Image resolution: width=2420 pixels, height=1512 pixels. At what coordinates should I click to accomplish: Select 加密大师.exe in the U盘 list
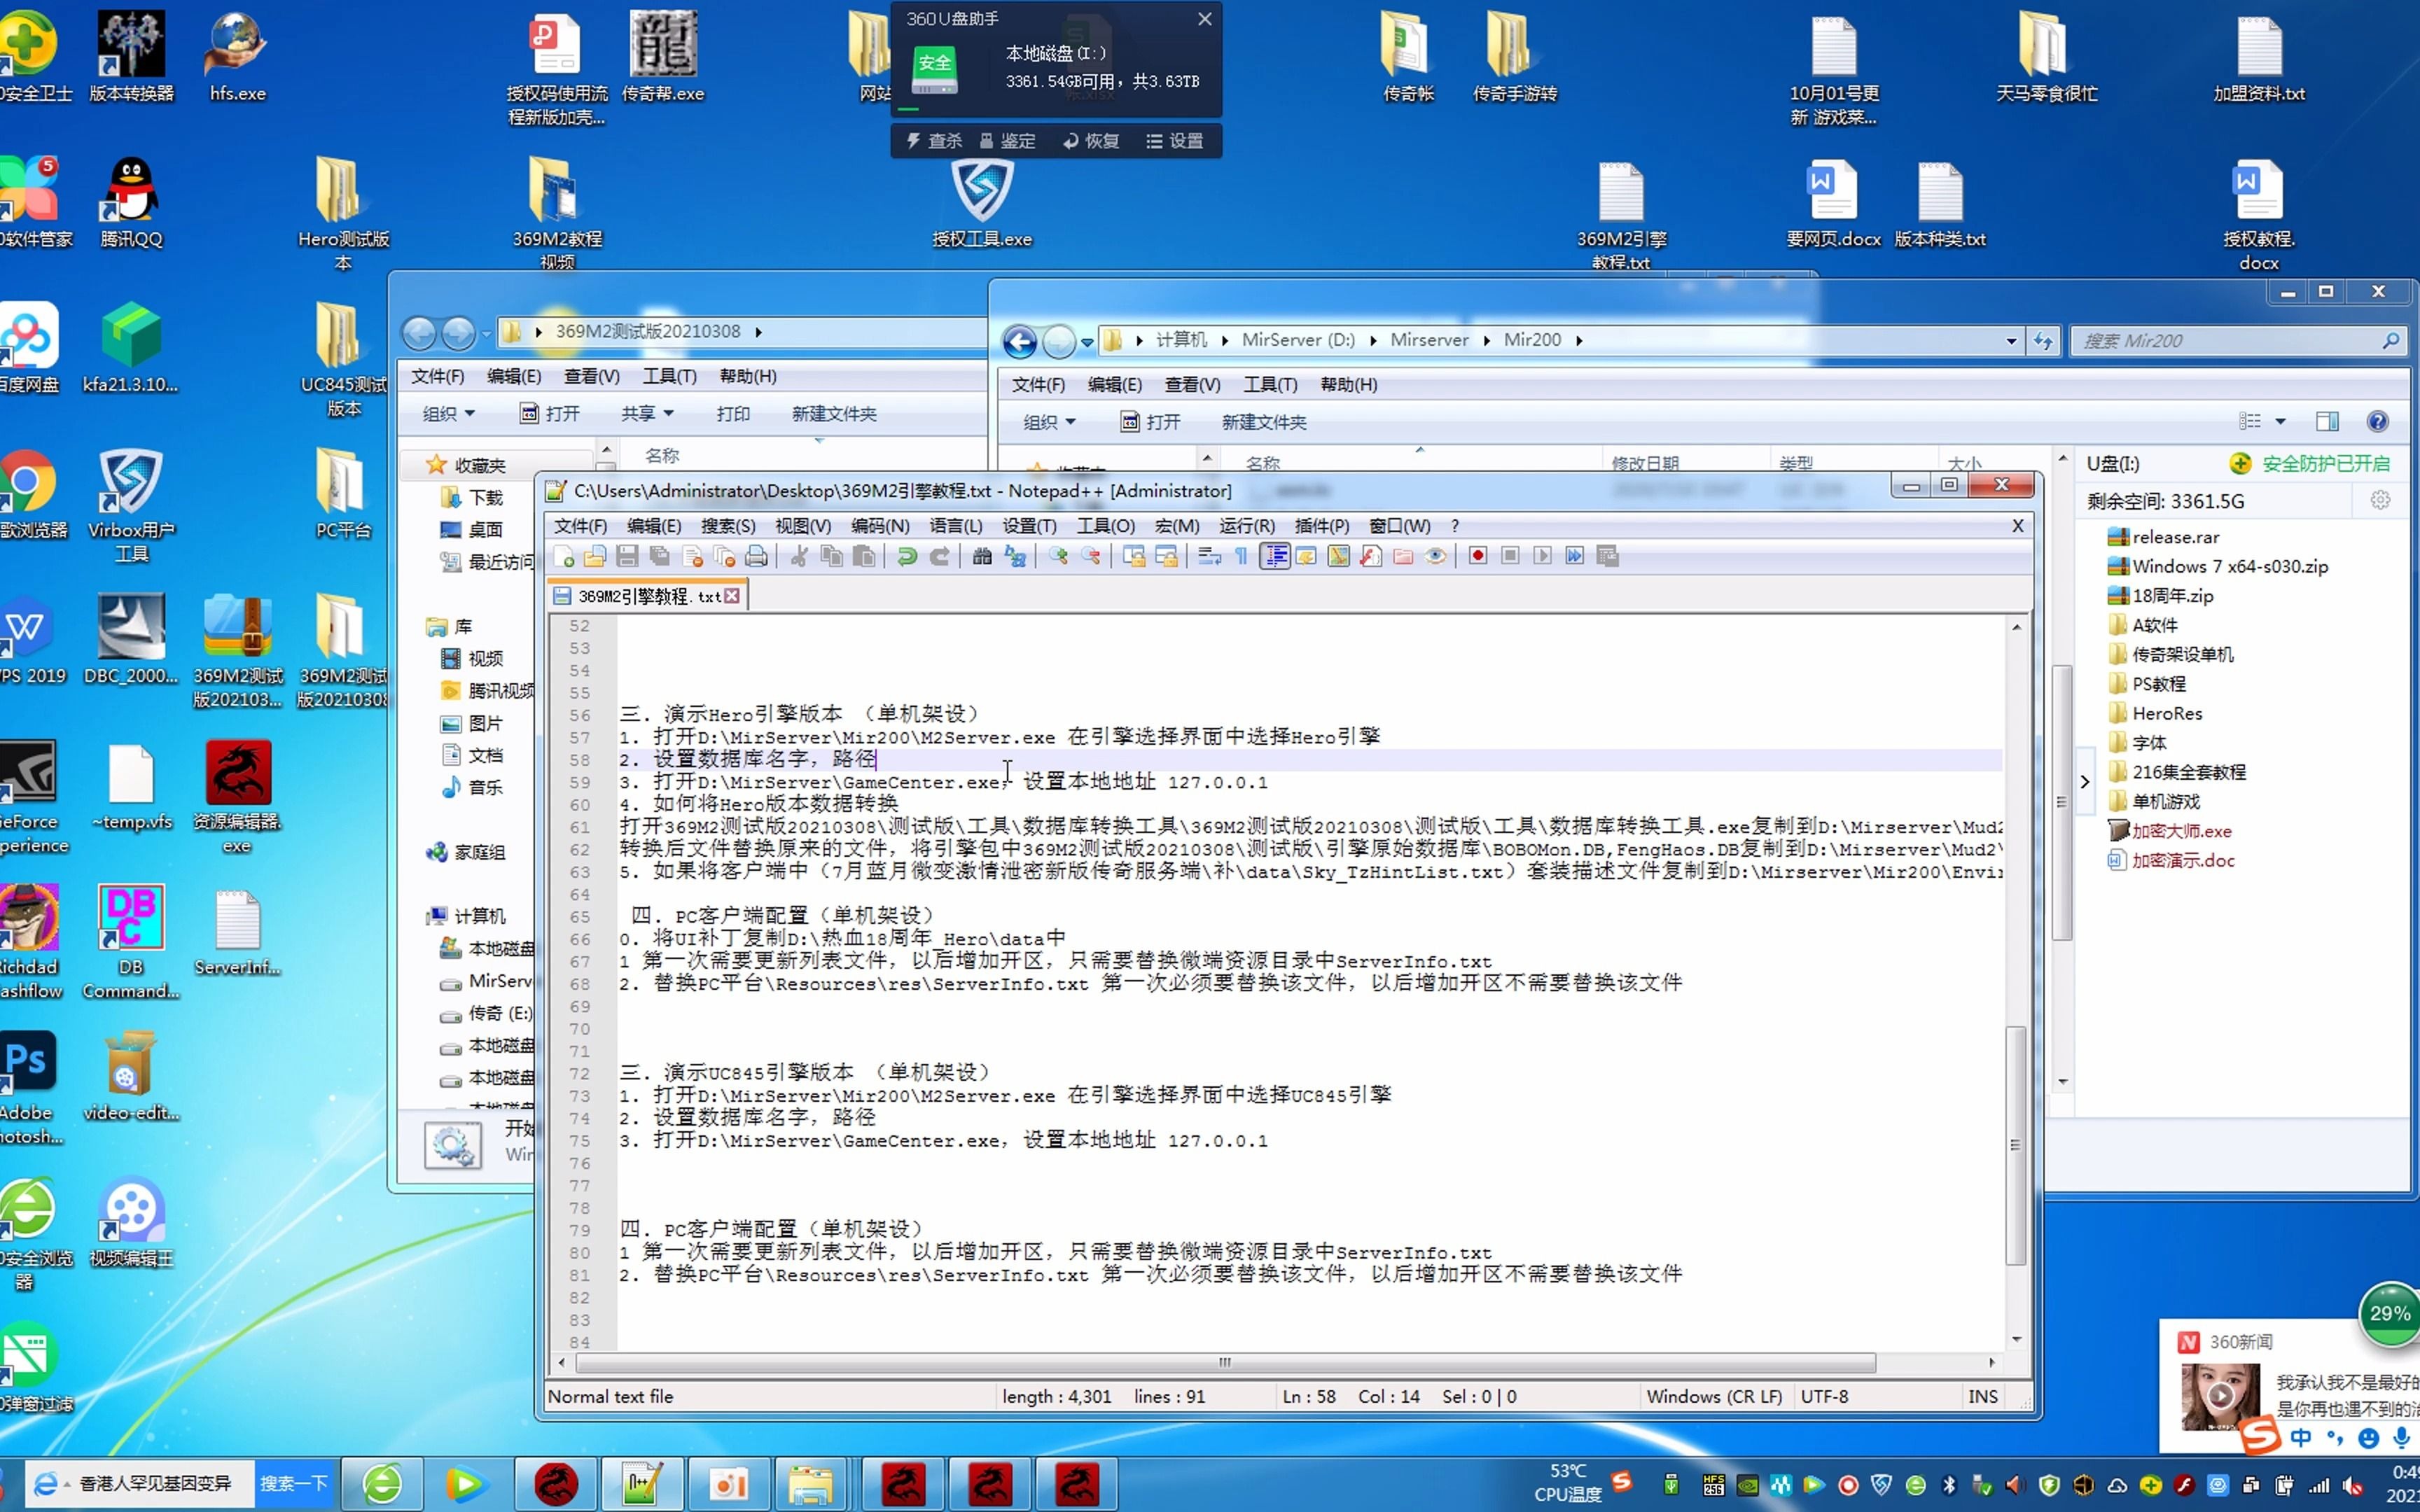[2169, 831]
